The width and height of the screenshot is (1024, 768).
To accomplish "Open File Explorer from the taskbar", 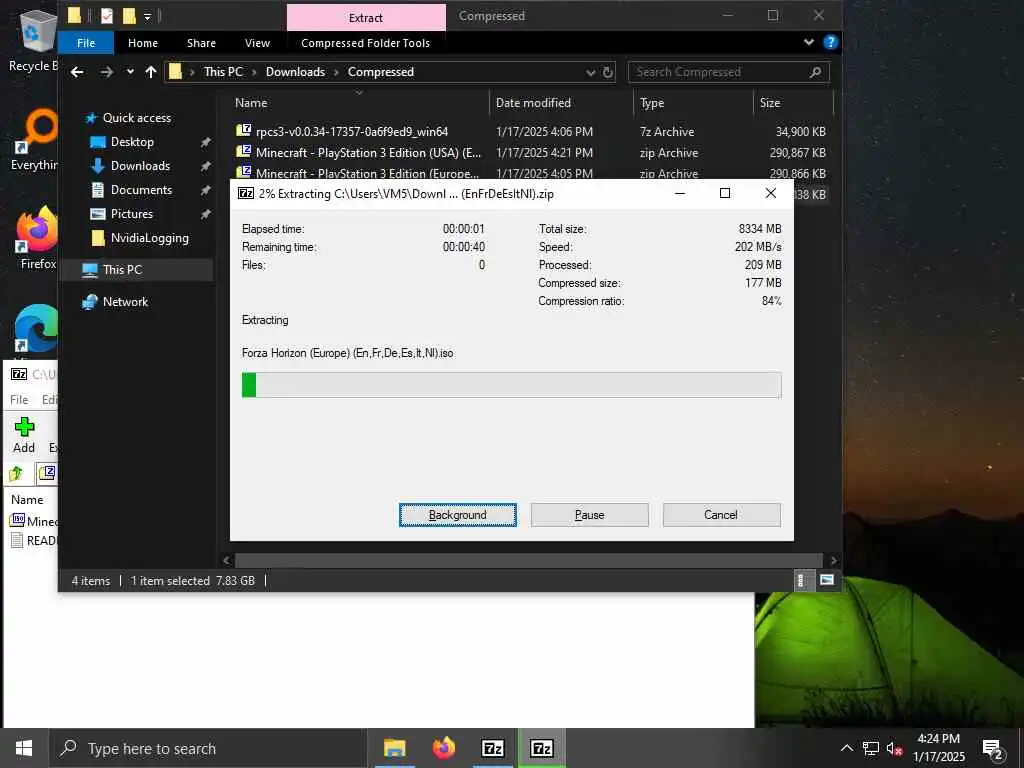I will [394, 748].
